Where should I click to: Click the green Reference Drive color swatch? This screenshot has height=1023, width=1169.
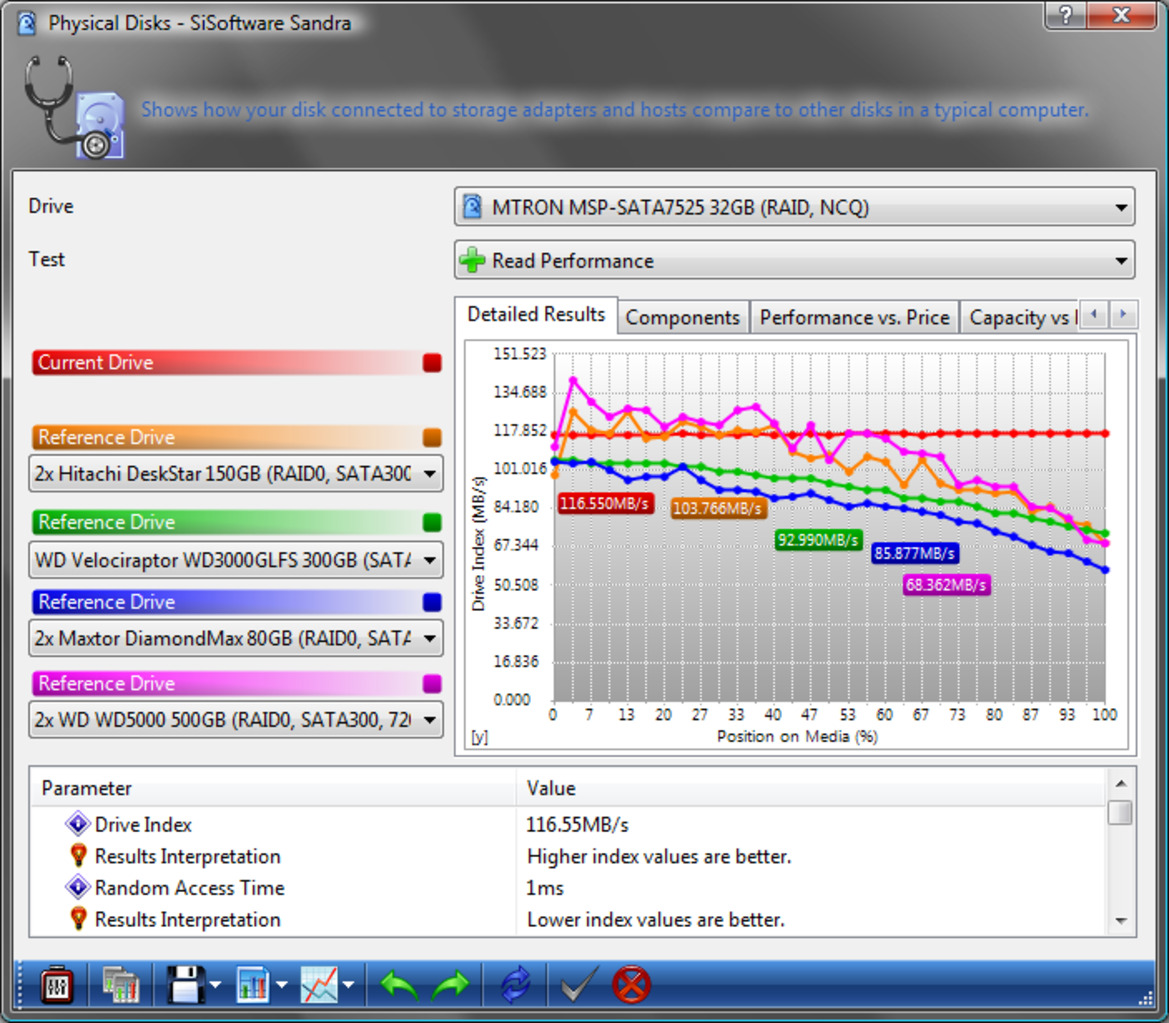[x=432, y=522]
